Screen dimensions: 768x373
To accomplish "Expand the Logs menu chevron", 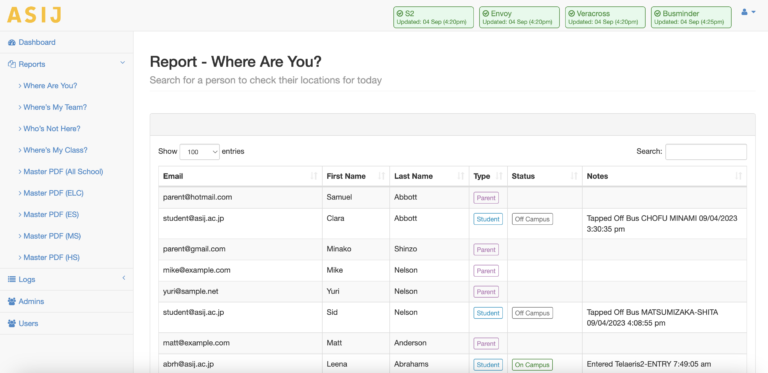I will pos(124,278).
